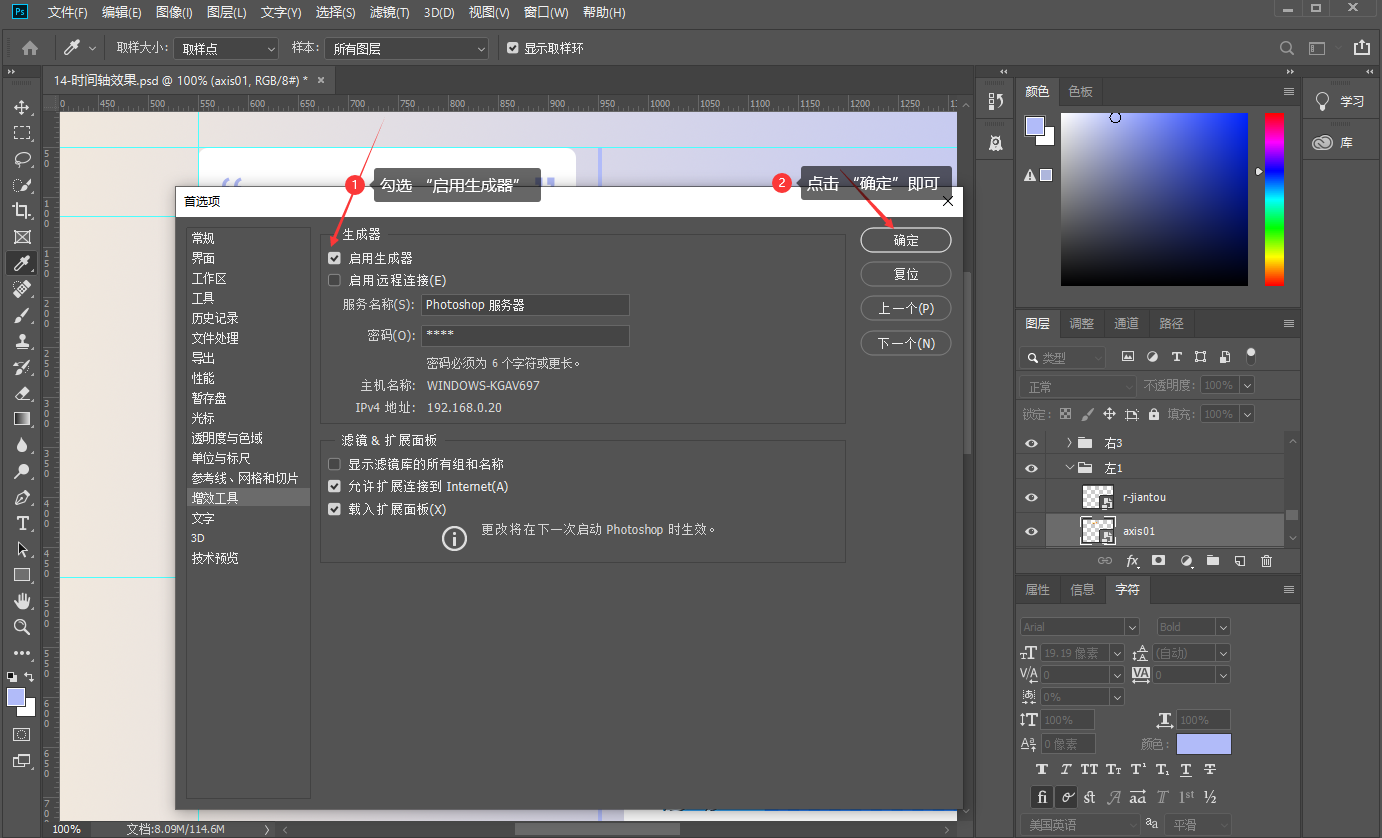1382x838 pixels.
Task: Click the 复位 button
Action: [906, 274]
